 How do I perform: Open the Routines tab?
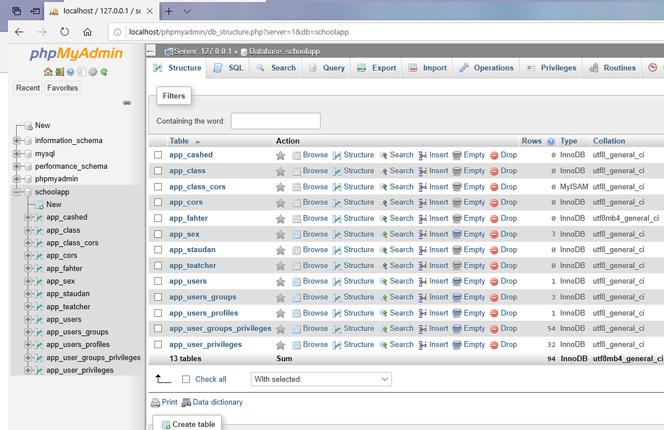(613, 68)
